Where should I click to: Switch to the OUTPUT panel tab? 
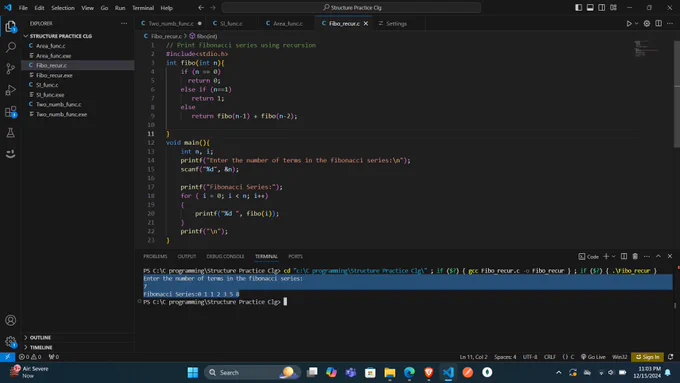[x=186, y=256]
